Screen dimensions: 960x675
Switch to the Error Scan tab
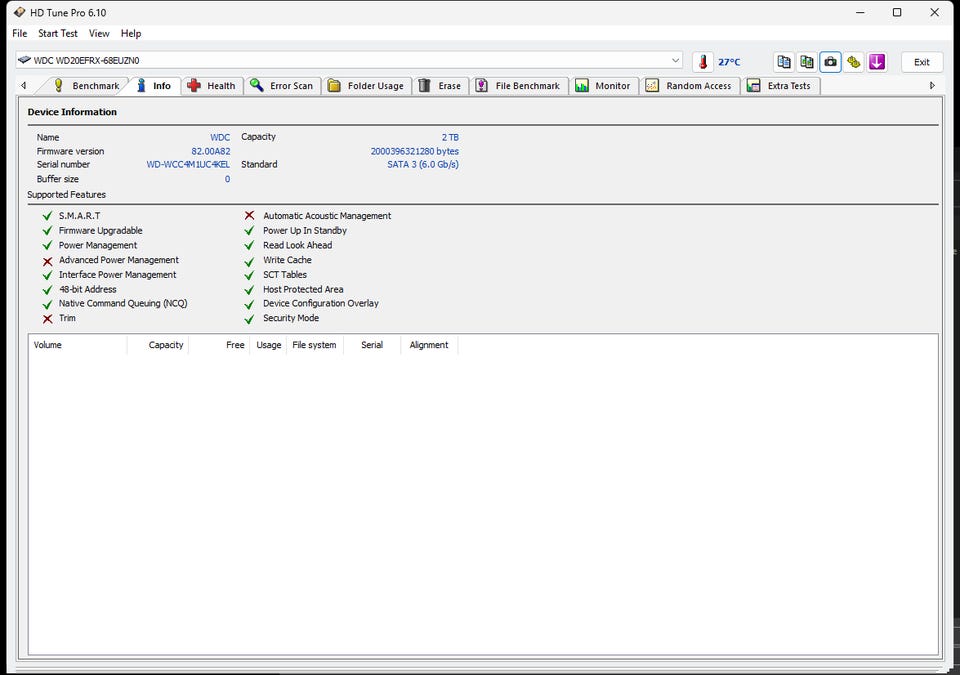(x=283, y=86)
